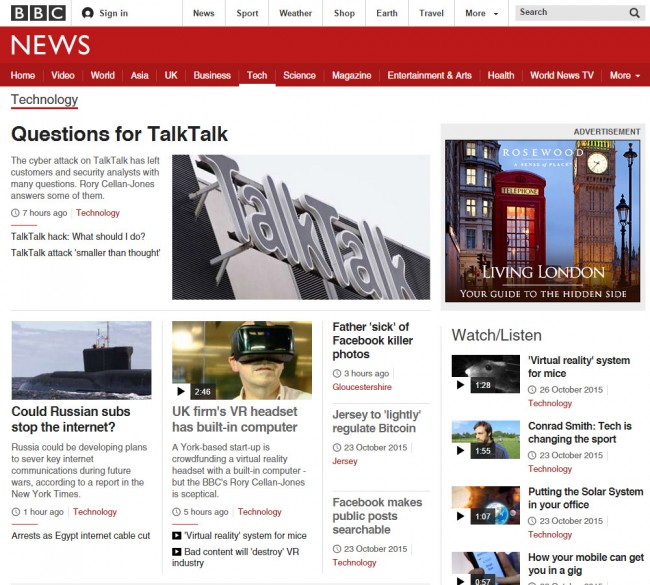Click Technology tag under VR headset story
The width and height of the screenshot is (650, 585).
point(260,512)
